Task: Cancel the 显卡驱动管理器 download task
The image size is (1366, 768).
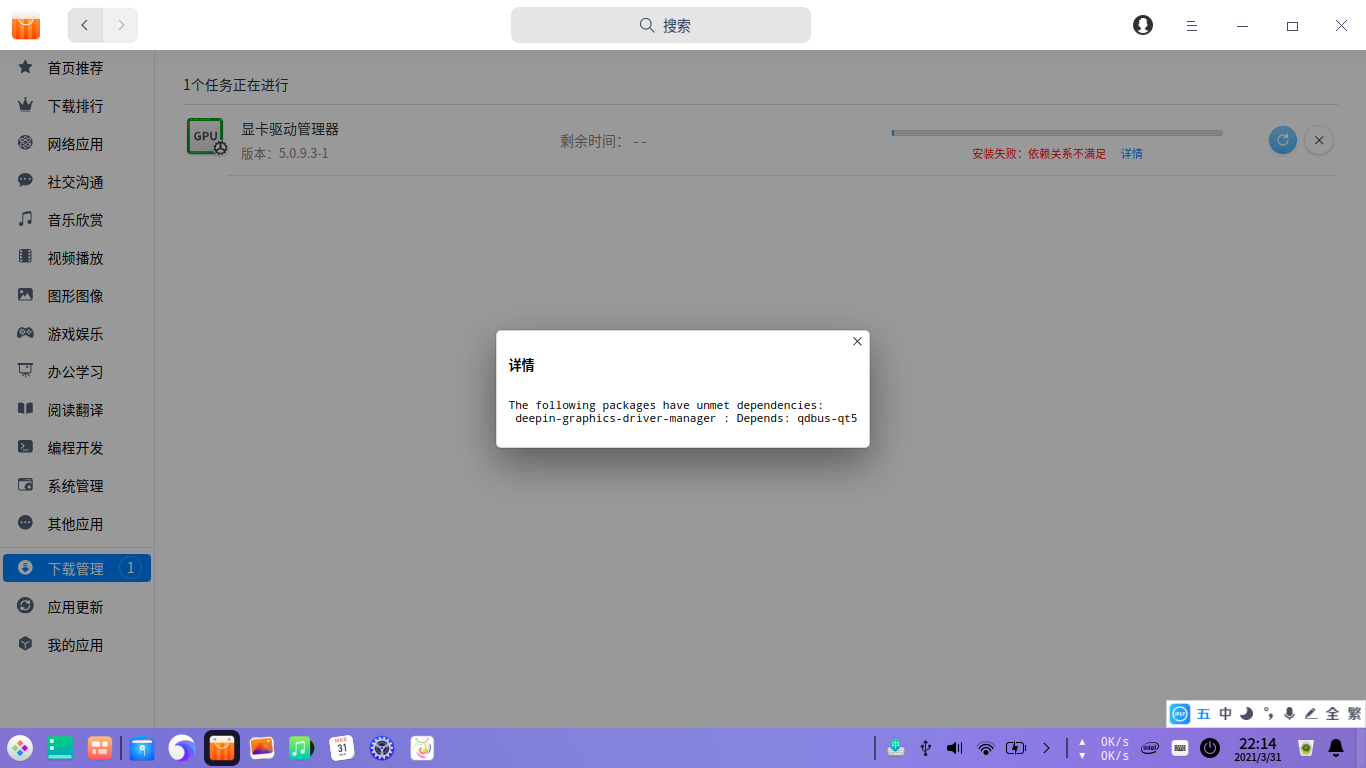Action: click(x=1319, y=140)
